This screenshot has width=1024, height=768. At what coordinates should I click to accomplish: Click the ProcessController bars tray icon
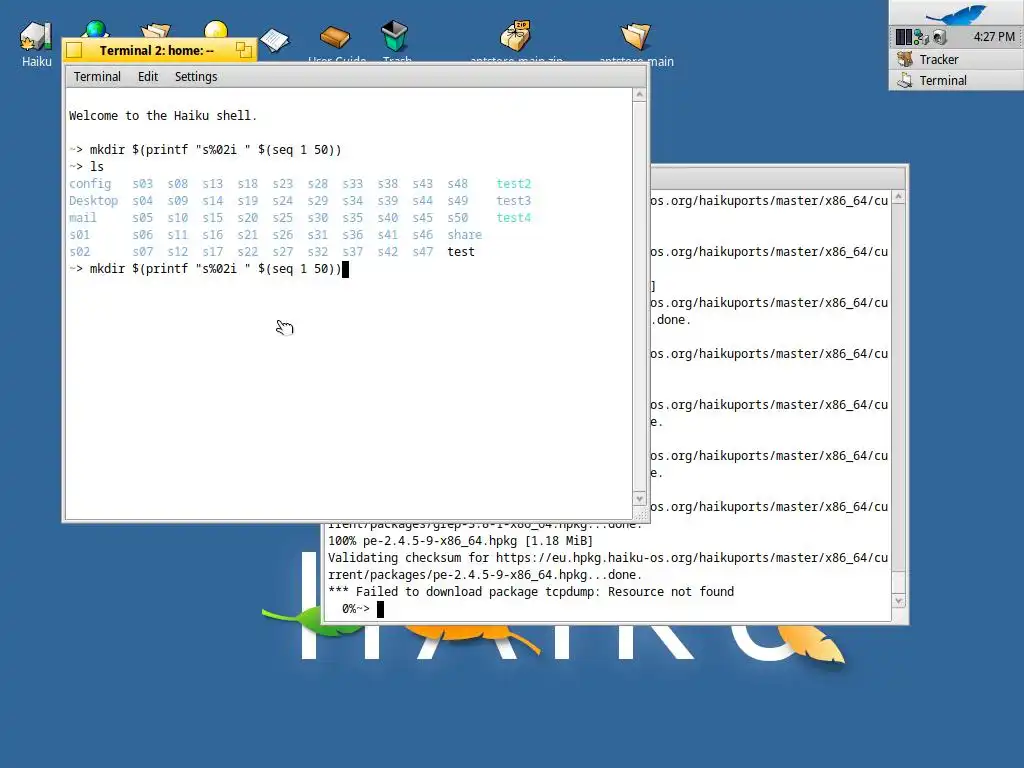904,37
